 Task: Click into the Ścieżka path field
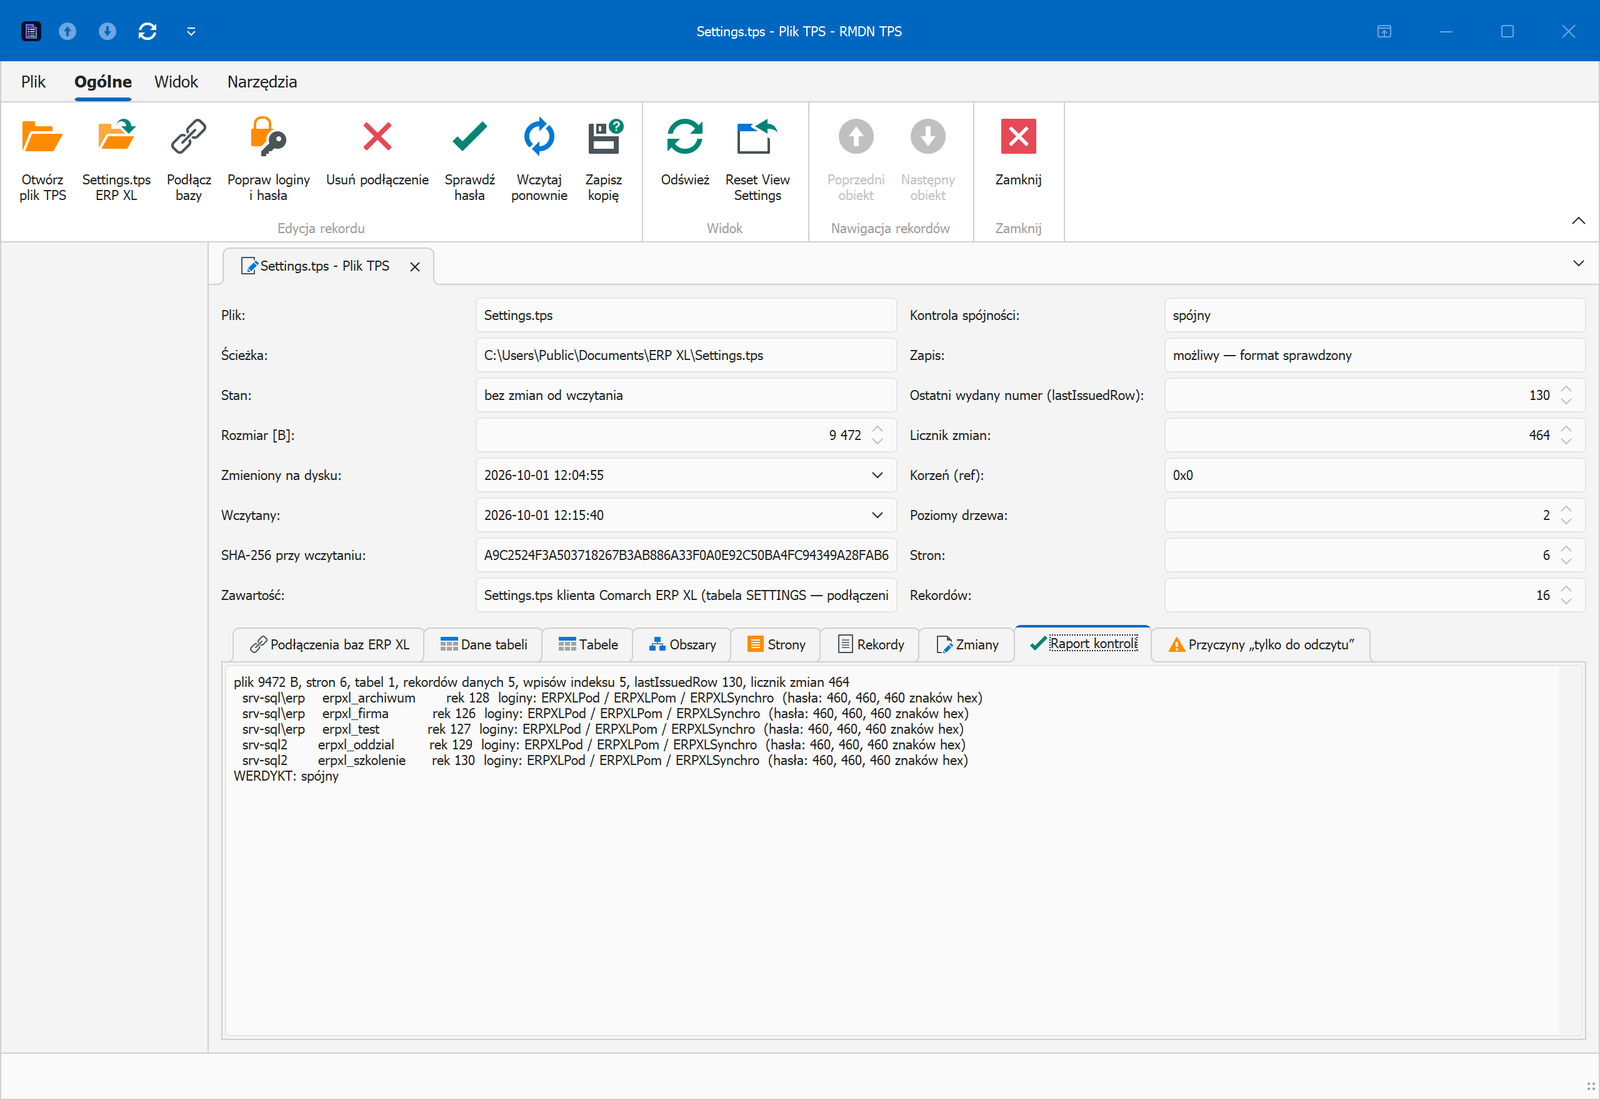pyautogui.click(x=686, y=355)
